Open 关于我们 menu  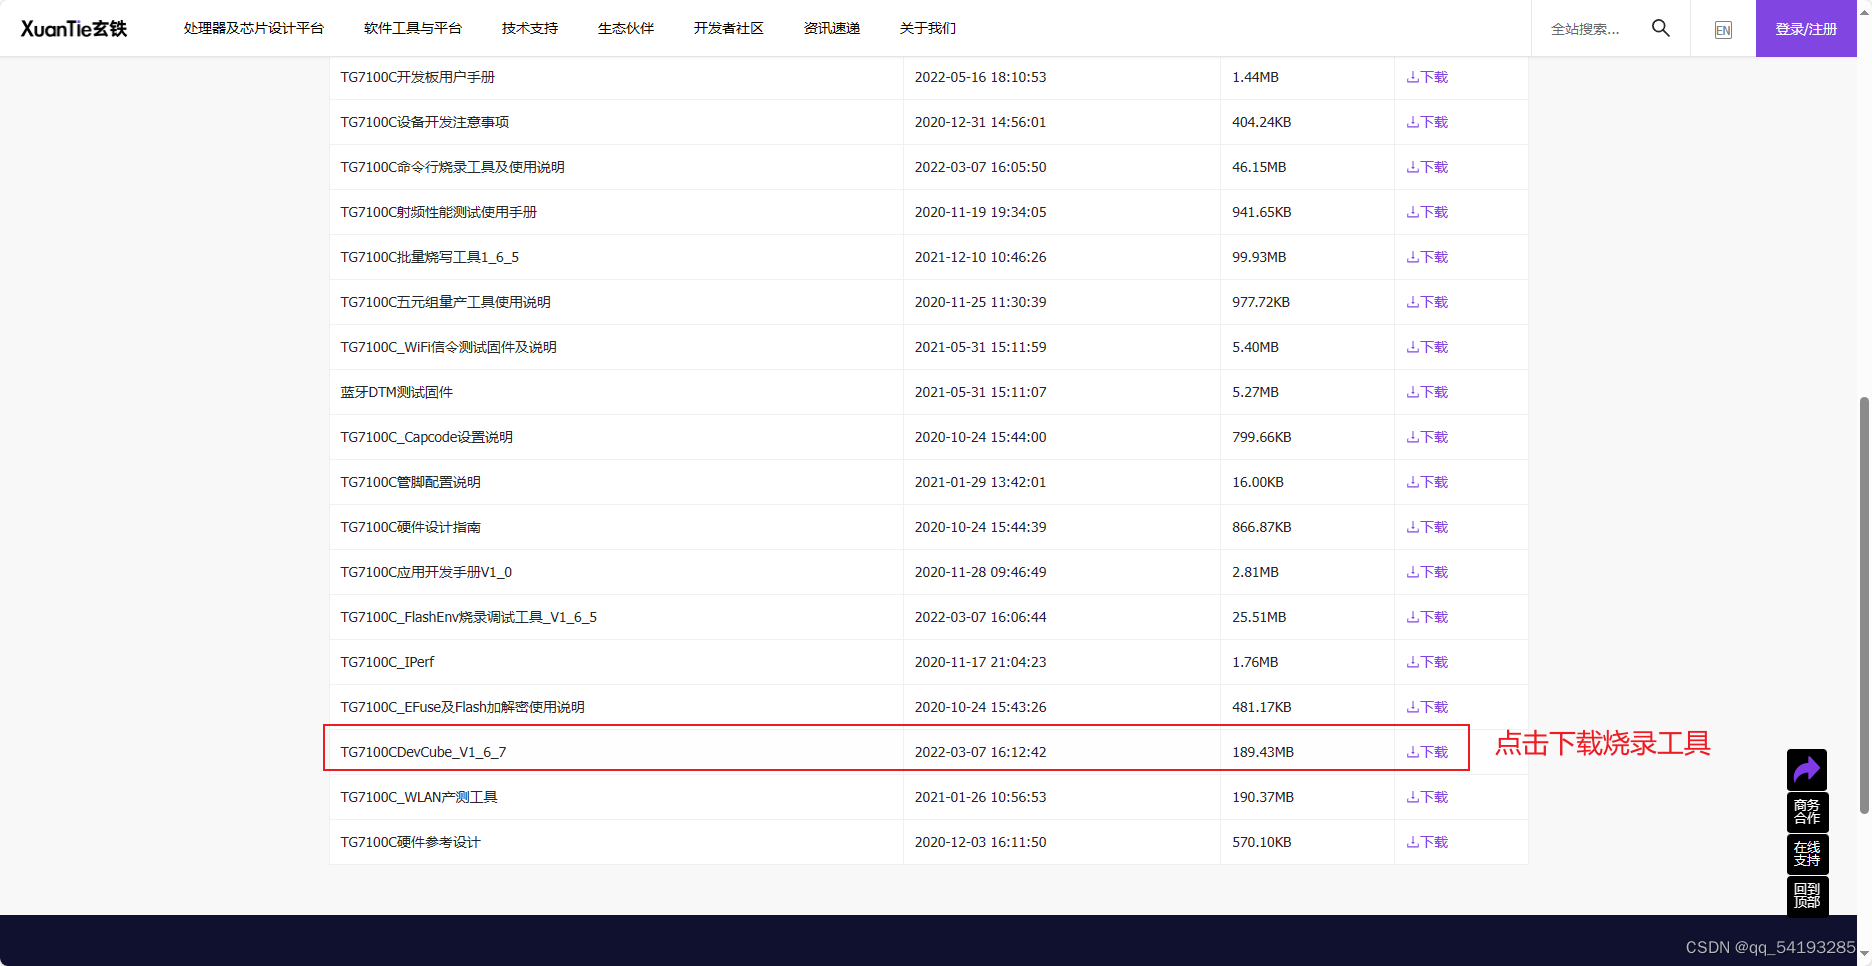[928, 28]
